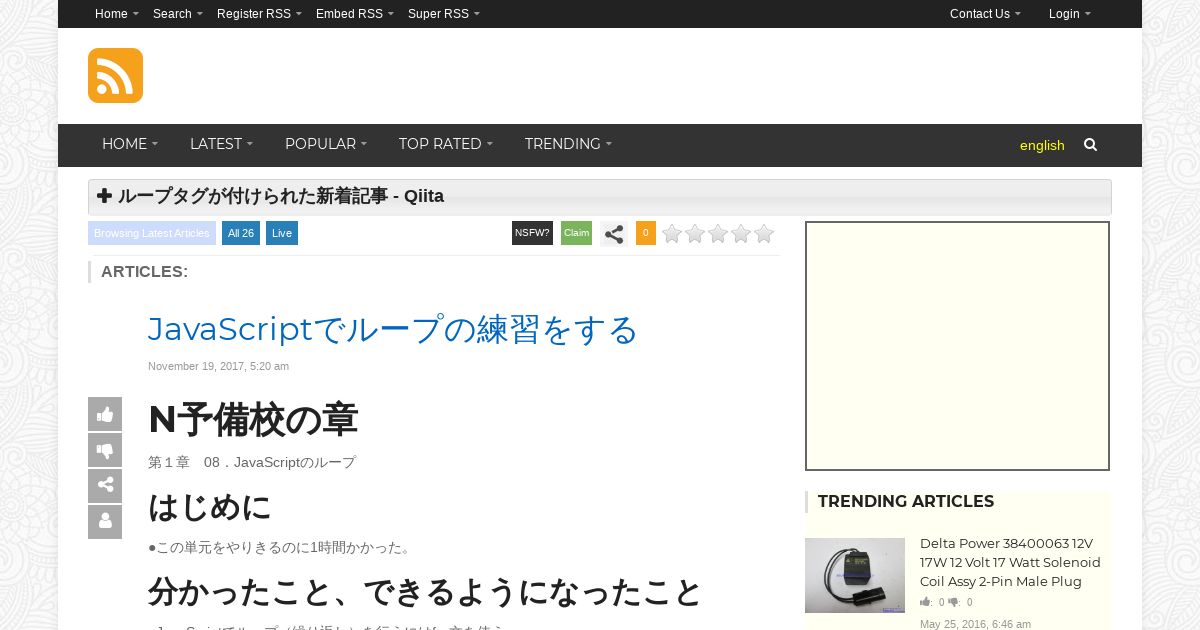Click the Live button

pos(282,233)
